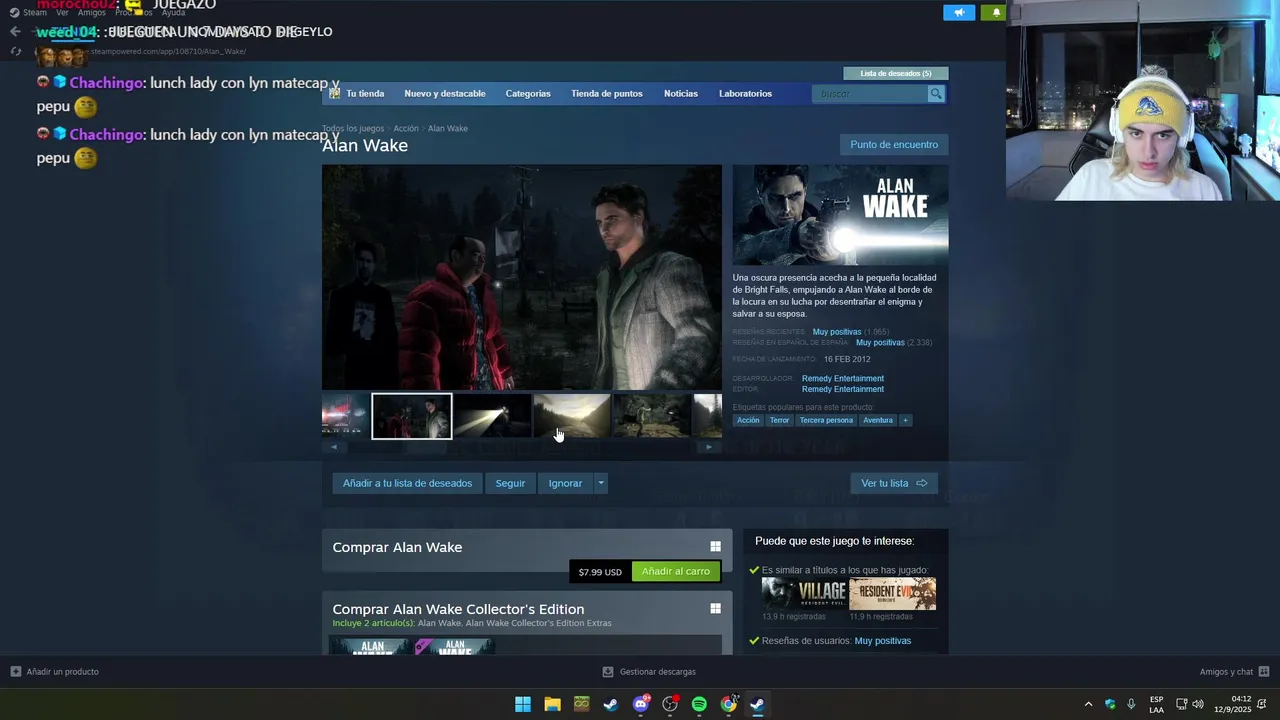Screen dimensions: 1280x720
Task: Click the Terror tag
Action: (779, 420)
